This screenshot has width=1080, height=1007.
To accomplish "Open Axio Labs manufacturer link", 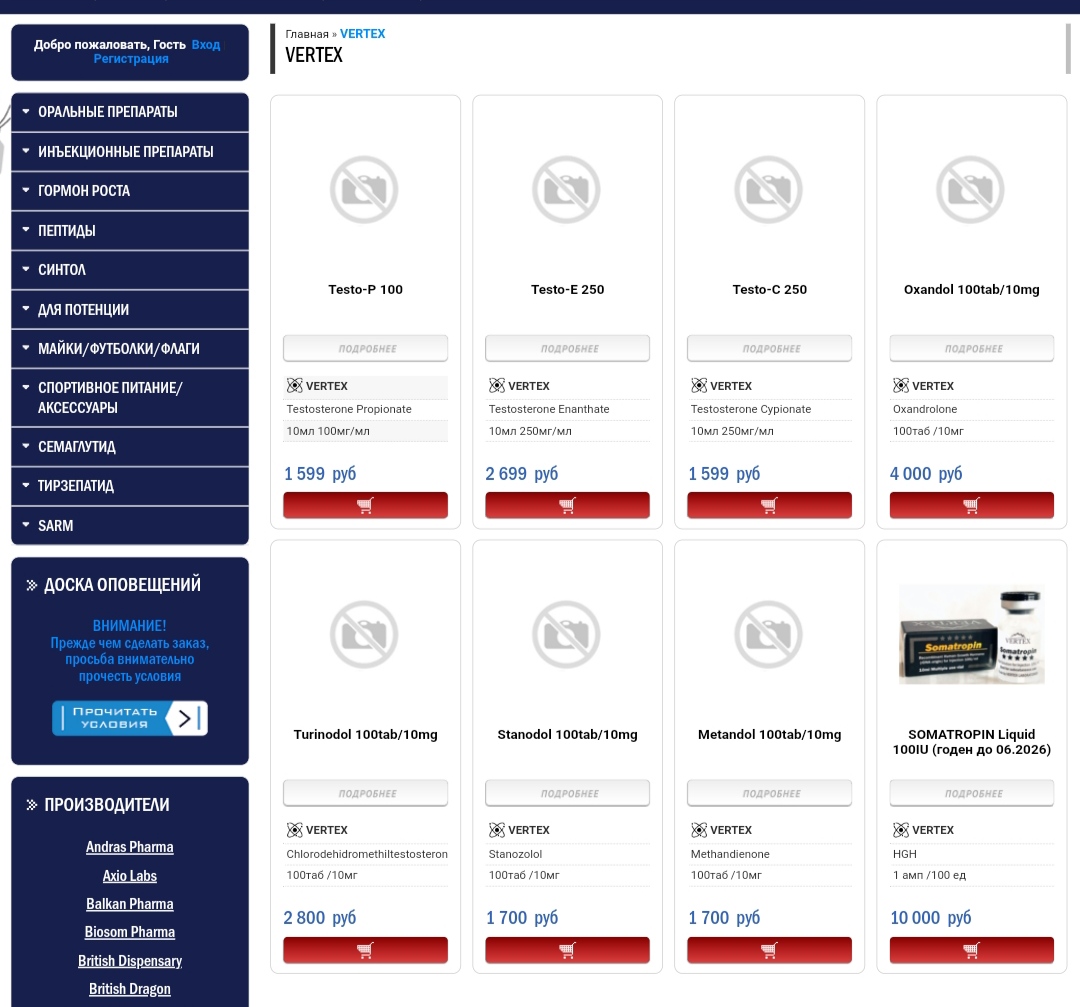I will click(129, 876).
